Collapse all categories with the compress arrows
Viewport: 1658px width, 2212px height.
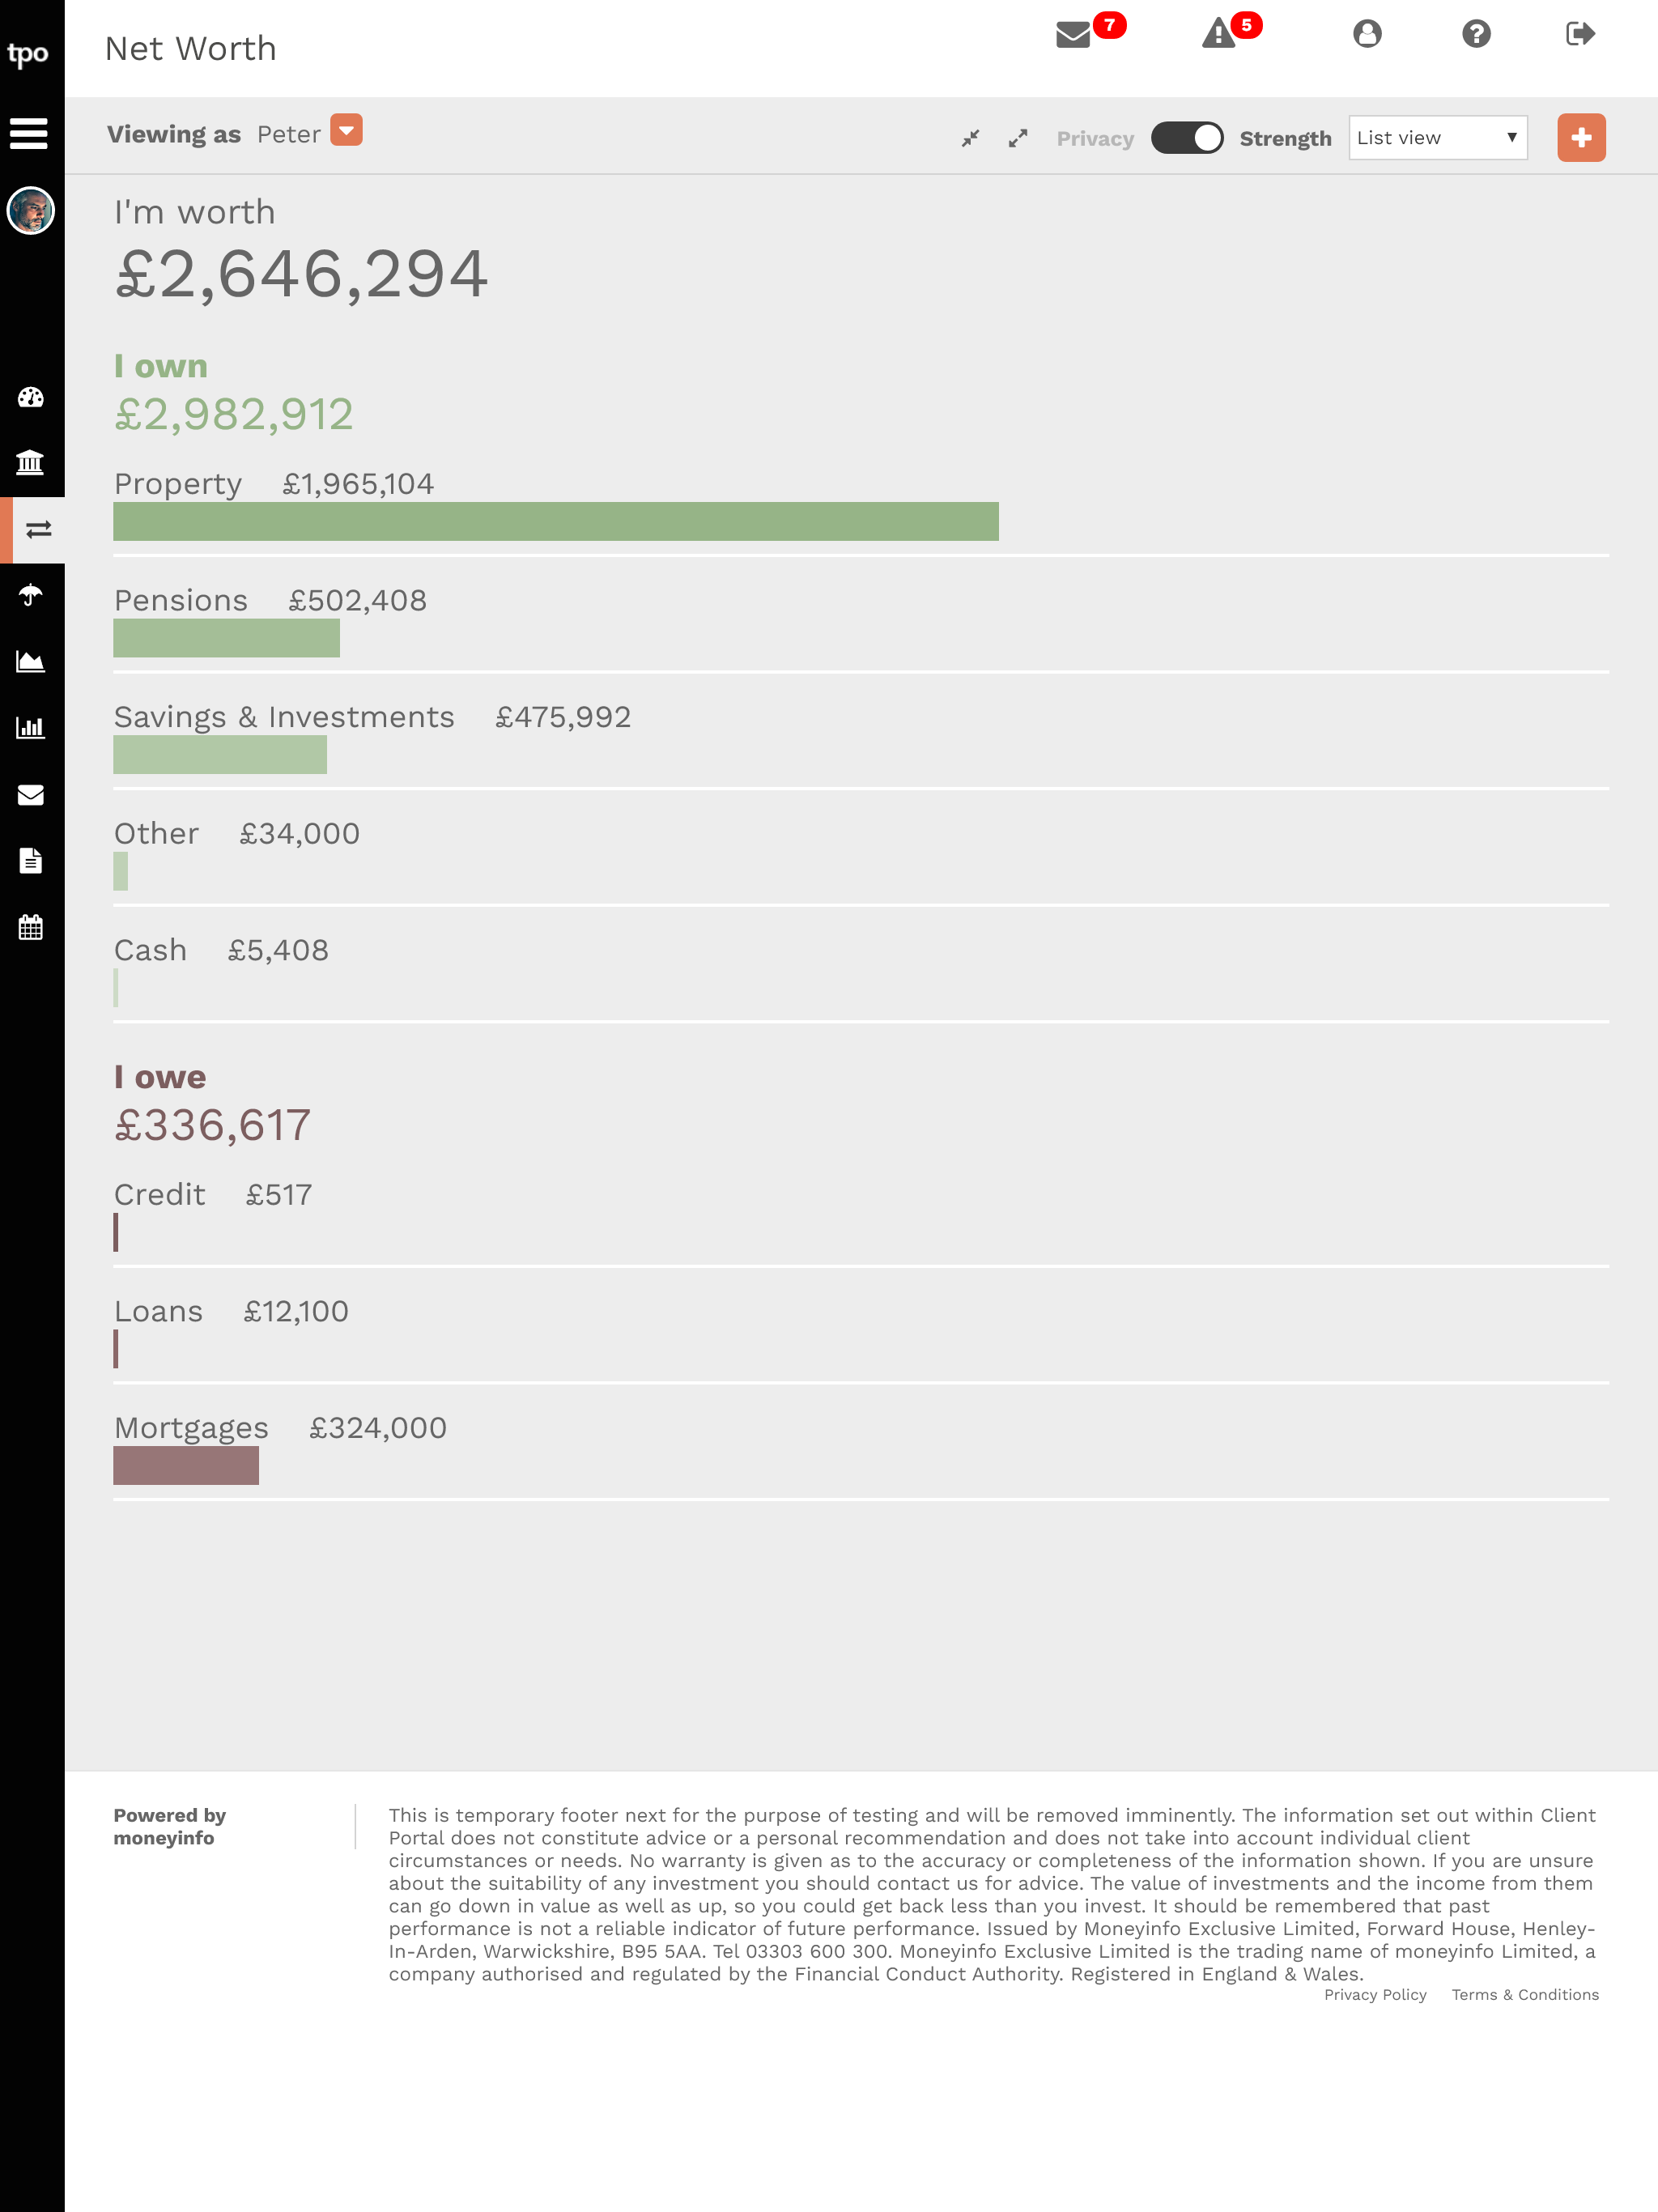pyautogui.click(x=970, y=139)
